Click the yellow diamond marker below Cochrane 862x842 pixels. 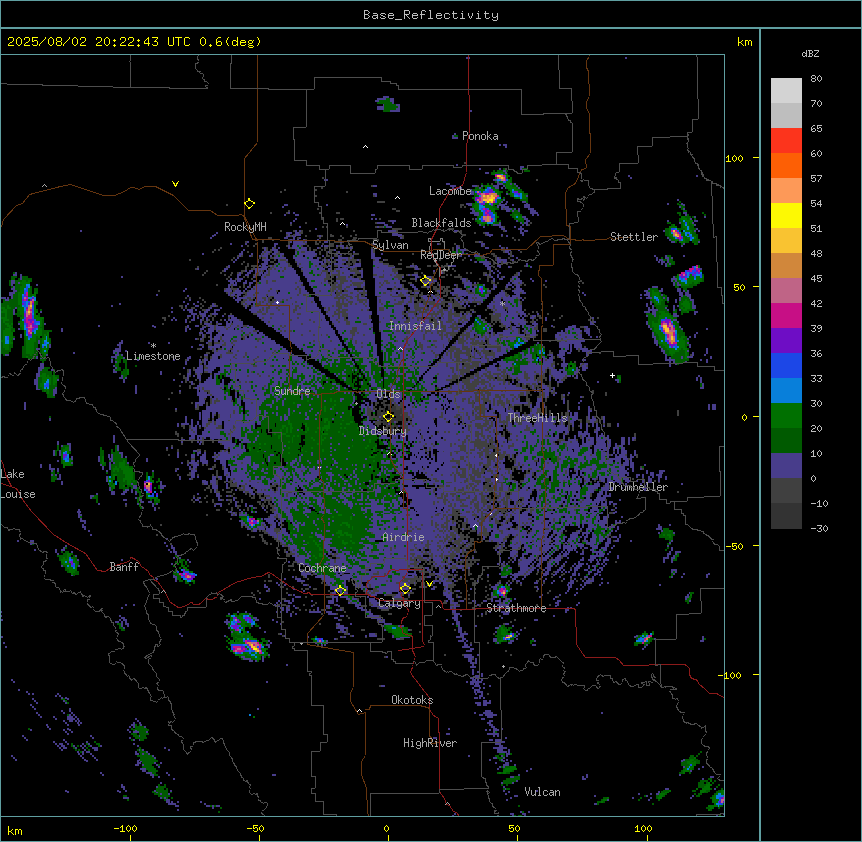pos(340,591)
